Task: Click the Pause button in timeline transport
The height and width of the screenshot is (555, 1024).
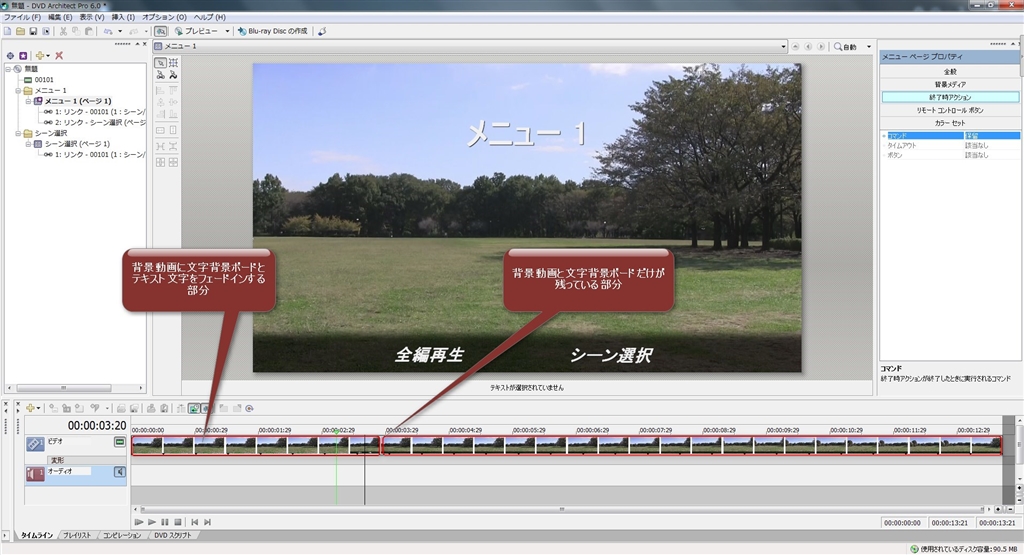Action: click(x=165, y=522)
